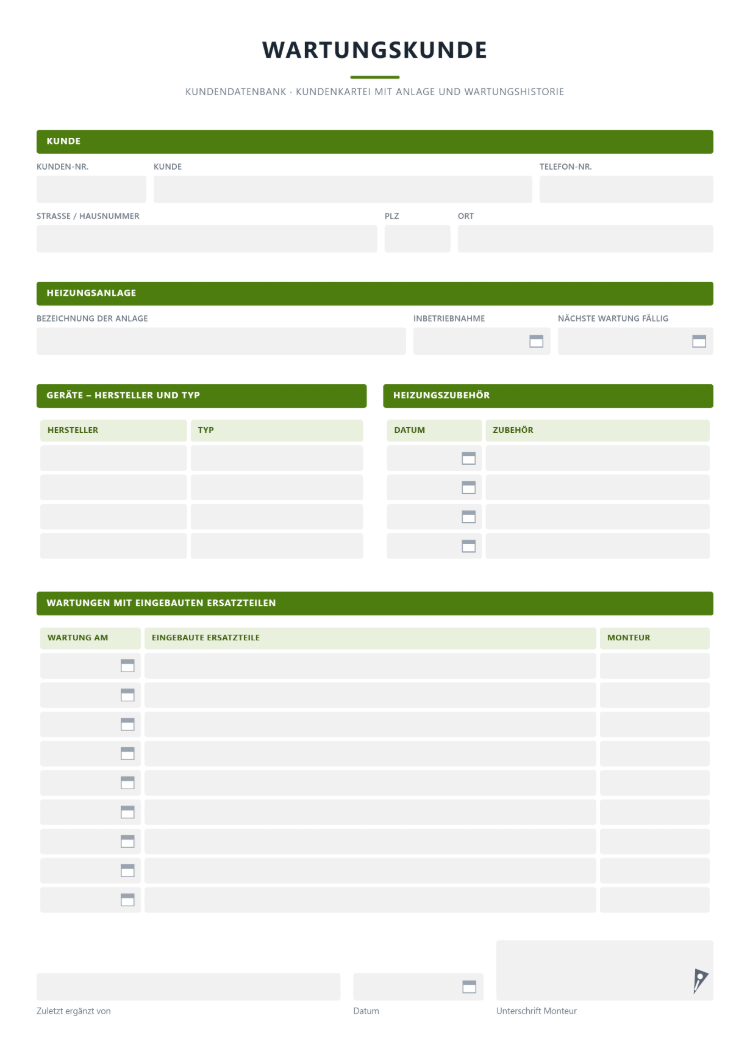
Task: Click the Typ column header
Action: pyautogui.click(x=277, y=431)
